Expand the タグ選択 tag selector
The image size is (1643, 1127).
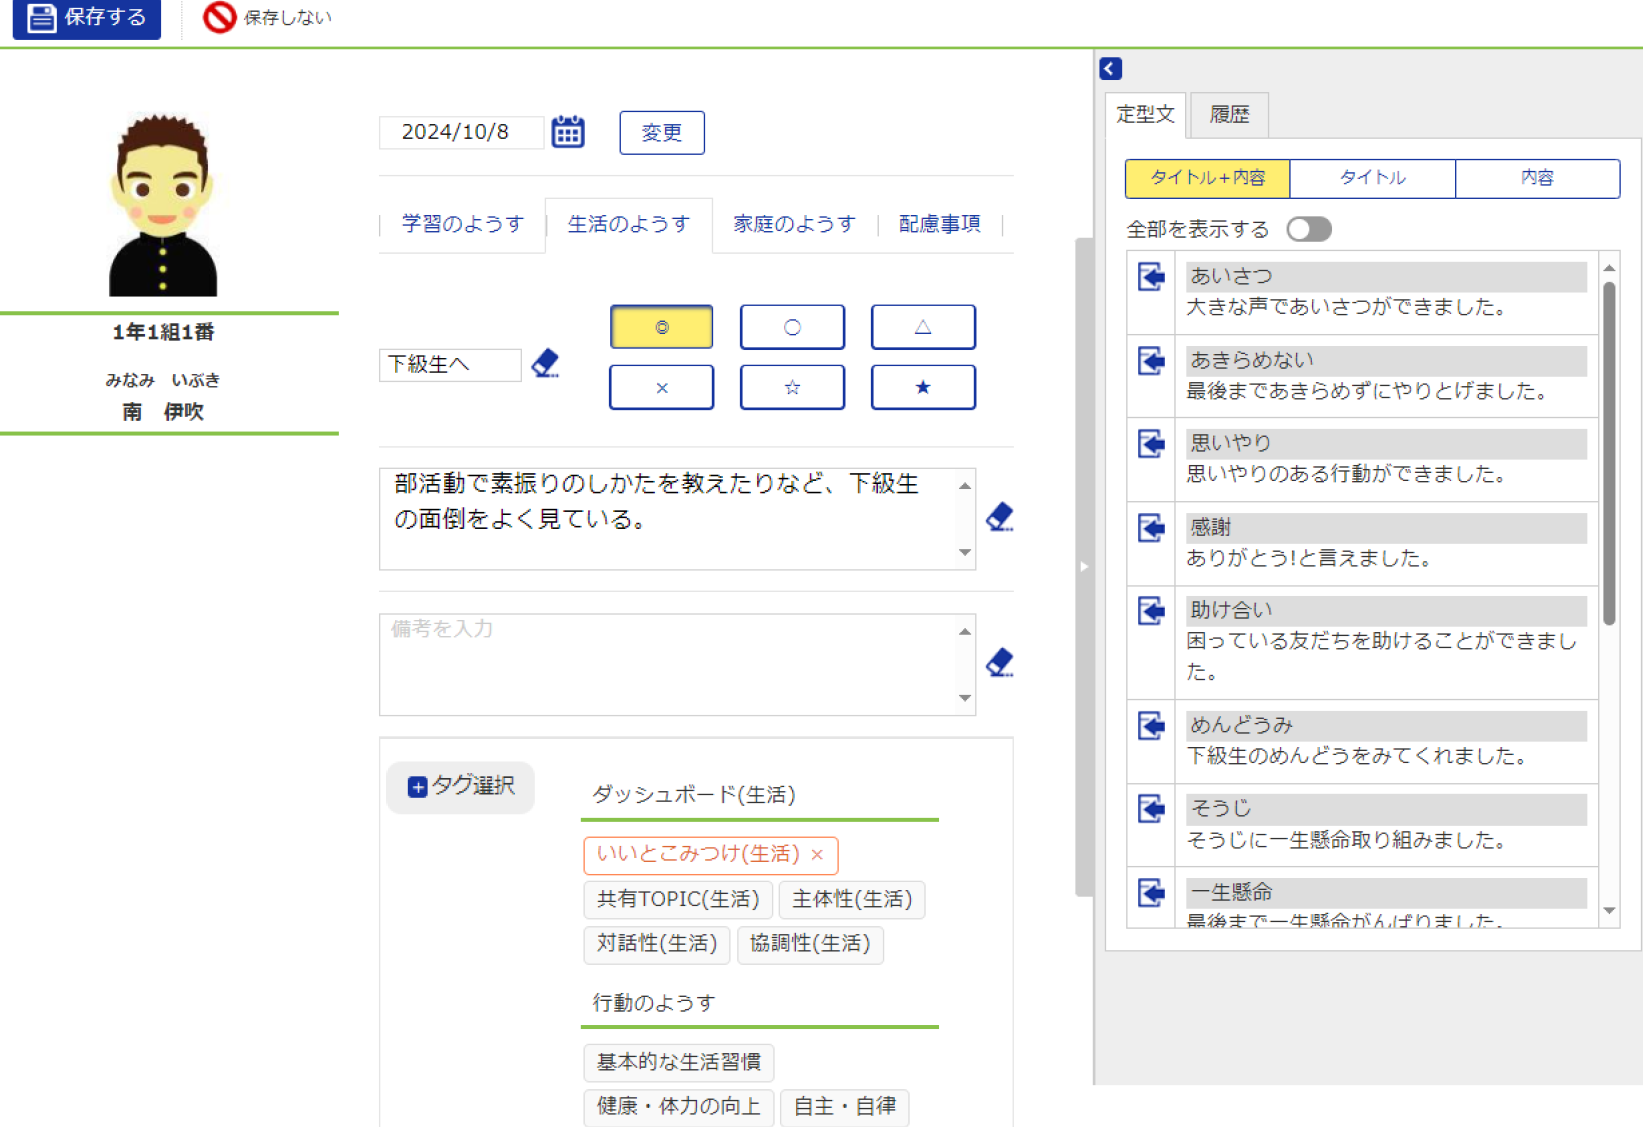click(461, 786)
